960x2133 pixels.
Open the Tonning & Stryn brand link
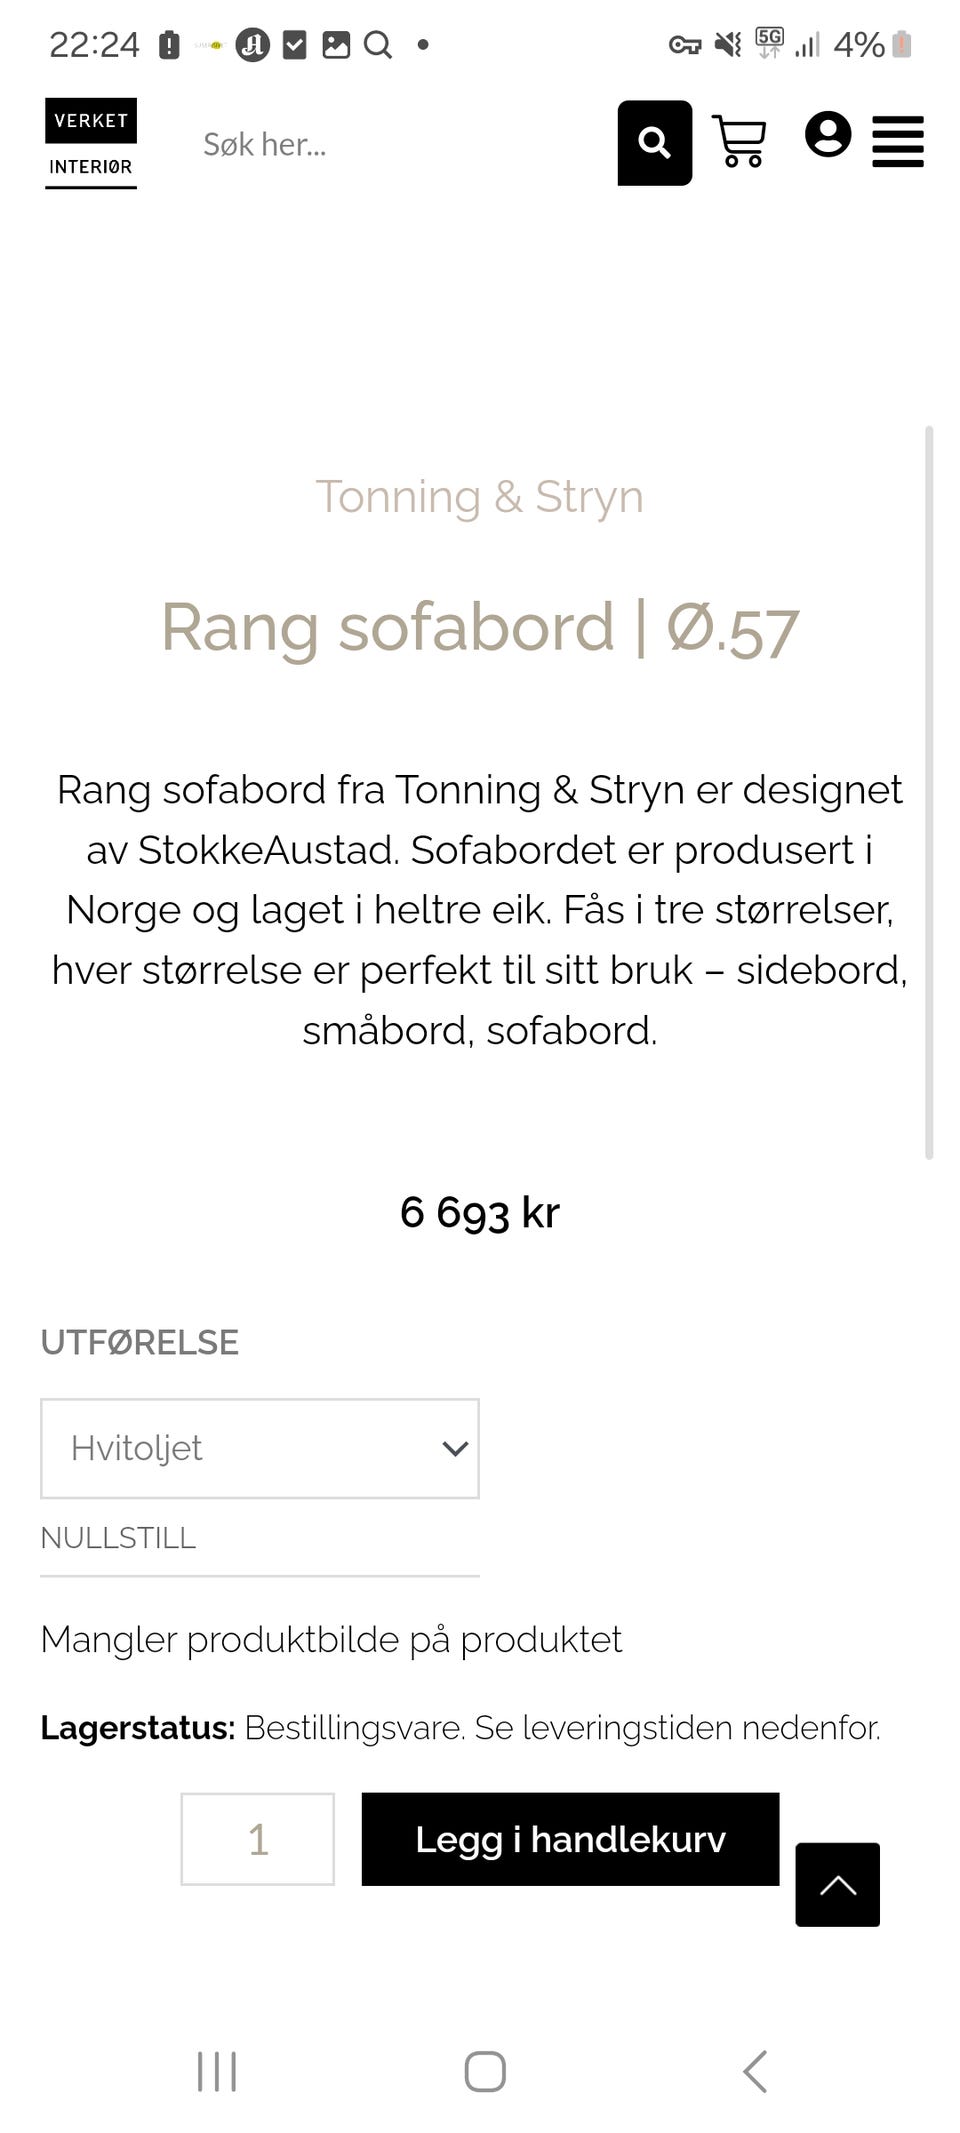click(x=479, y=497)
